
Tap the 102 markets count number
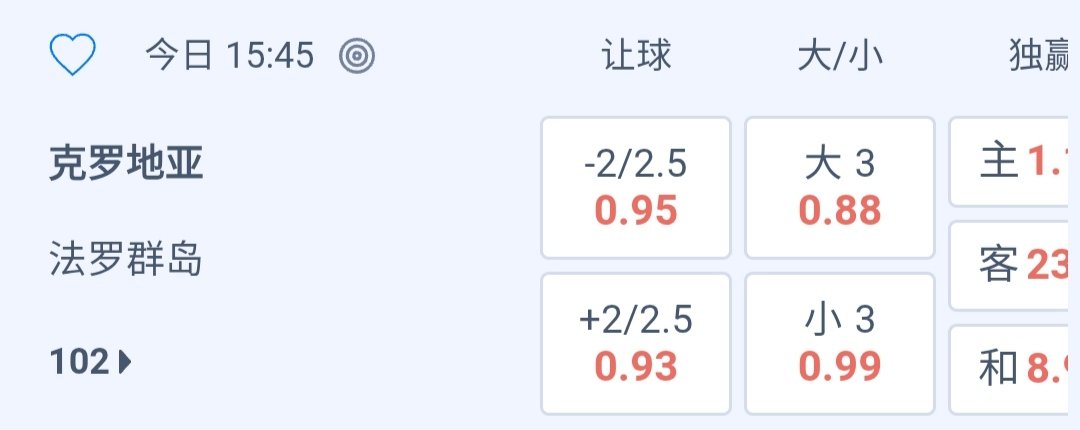click(x=79, y=362)
